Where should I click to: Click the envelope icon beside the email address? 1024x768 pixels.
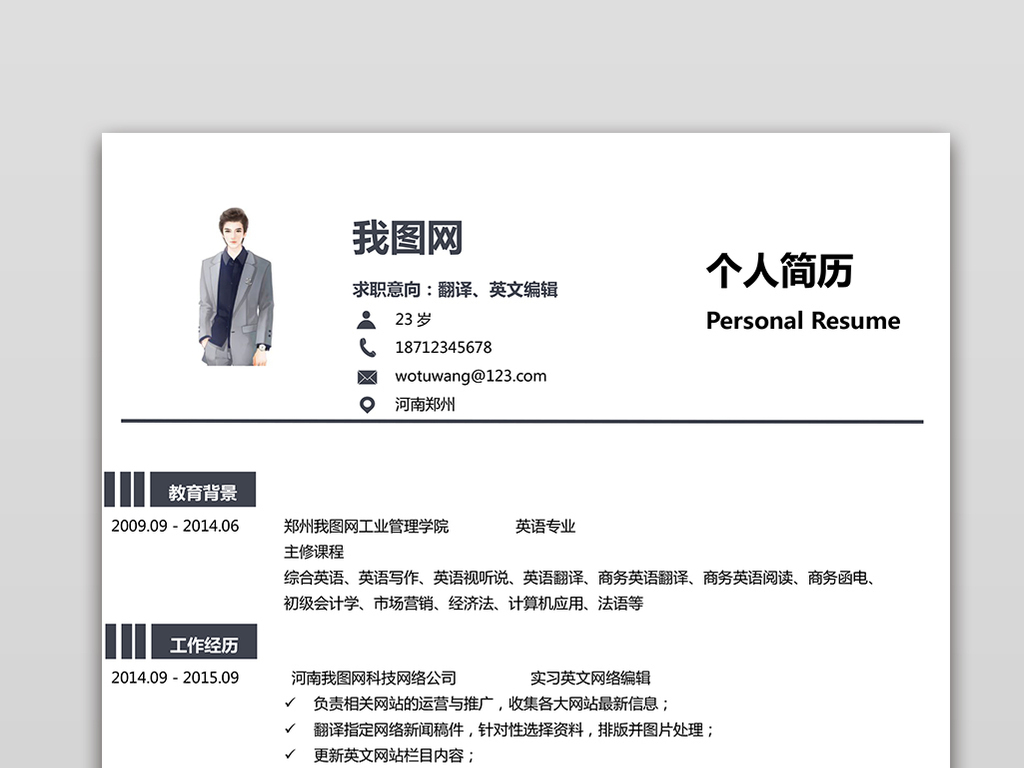point(367,376)
